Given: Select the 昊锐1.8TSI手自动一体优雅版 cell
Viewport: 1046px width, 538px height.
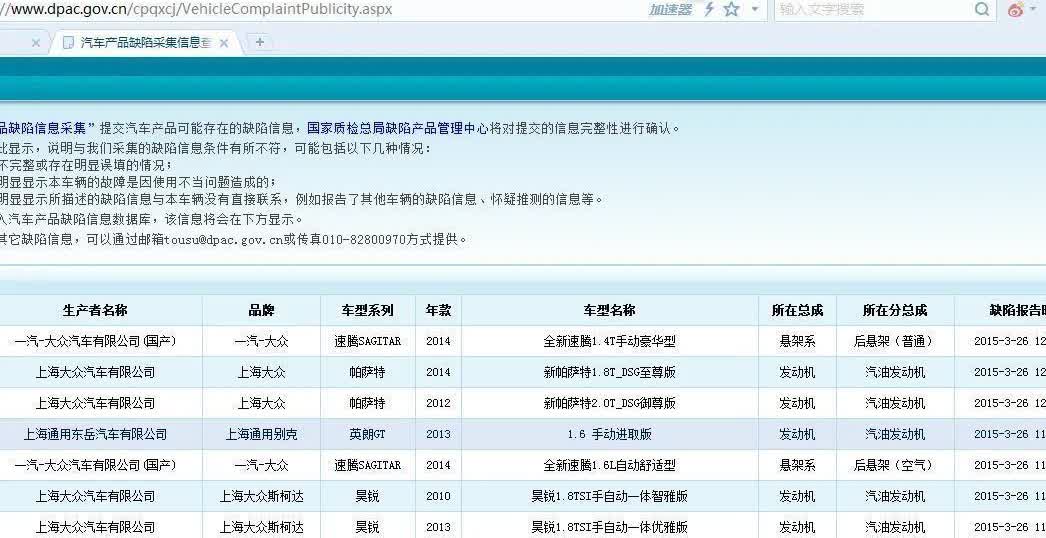Looking at the screenshot, I should click(x=610, y=527).
